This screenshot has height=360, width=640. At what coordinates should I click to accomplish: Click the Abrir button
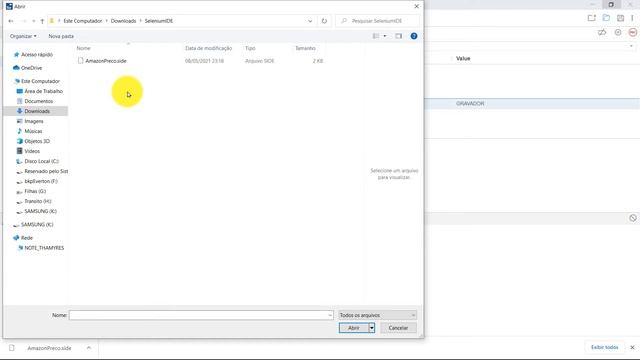point(353,328)
